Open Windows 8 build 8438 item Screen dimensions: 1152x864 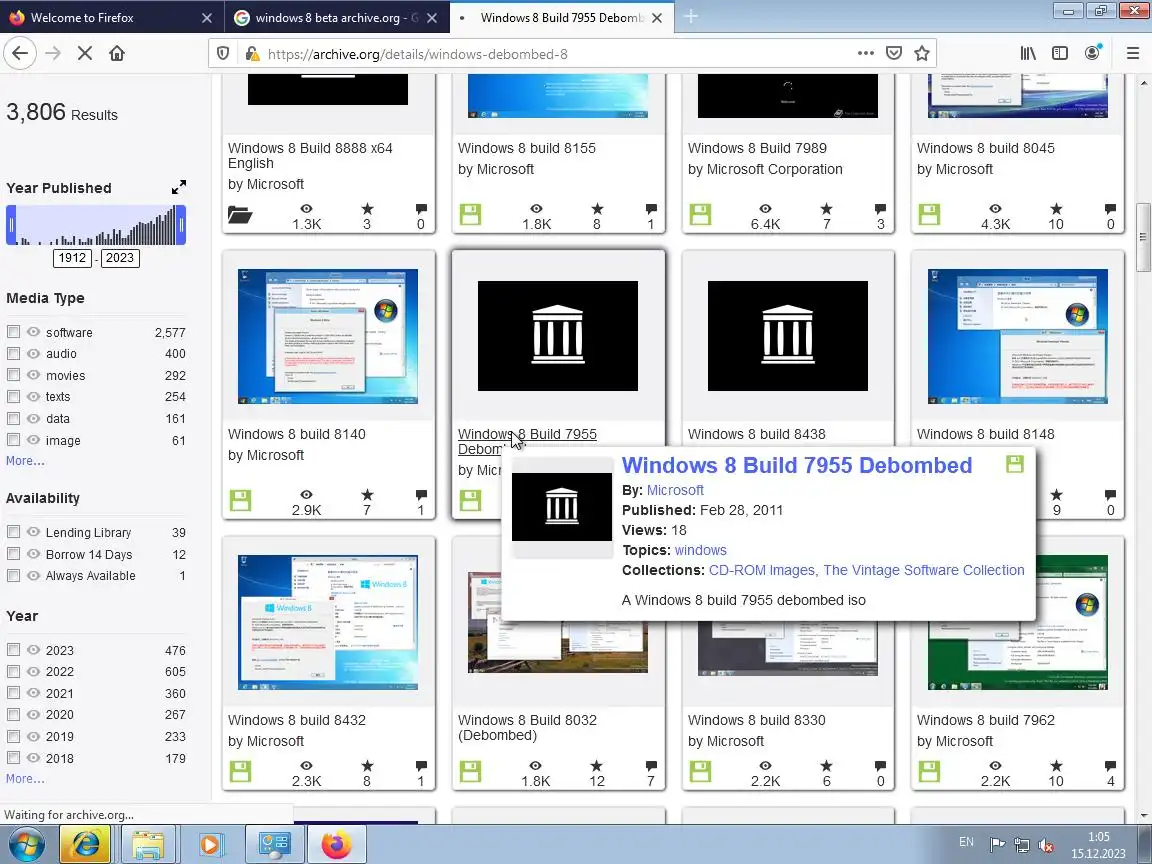coord(757,434)
